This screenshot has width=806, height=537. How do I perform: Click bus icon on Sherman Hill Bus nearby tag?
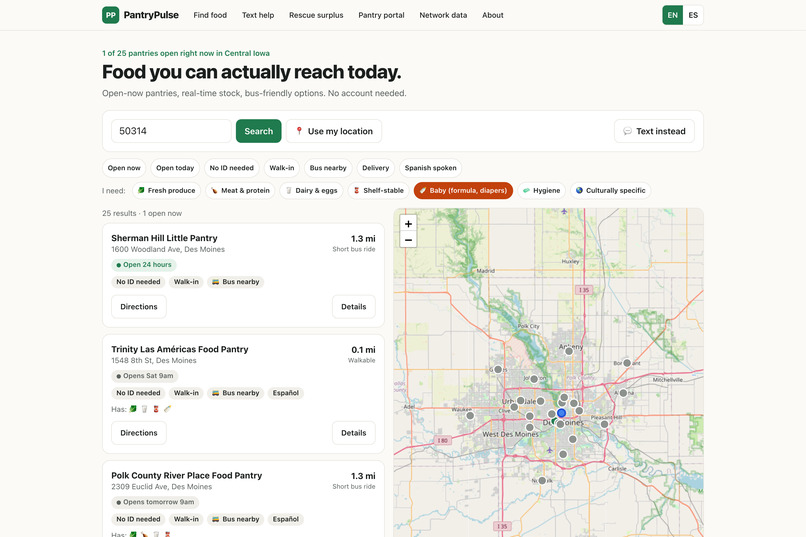tap(216, 282)
